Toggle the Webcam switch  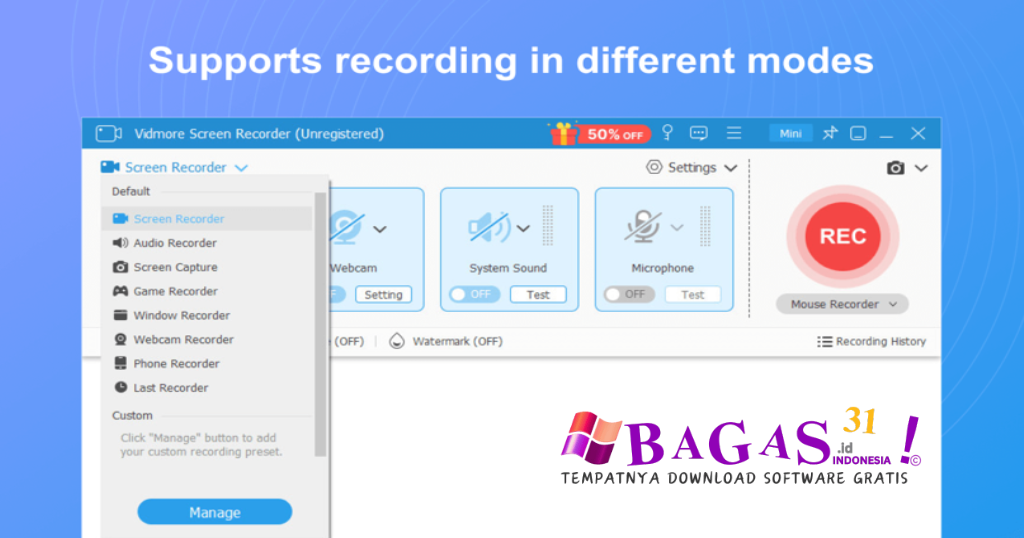pyautogui.click(x=337, y=294)
